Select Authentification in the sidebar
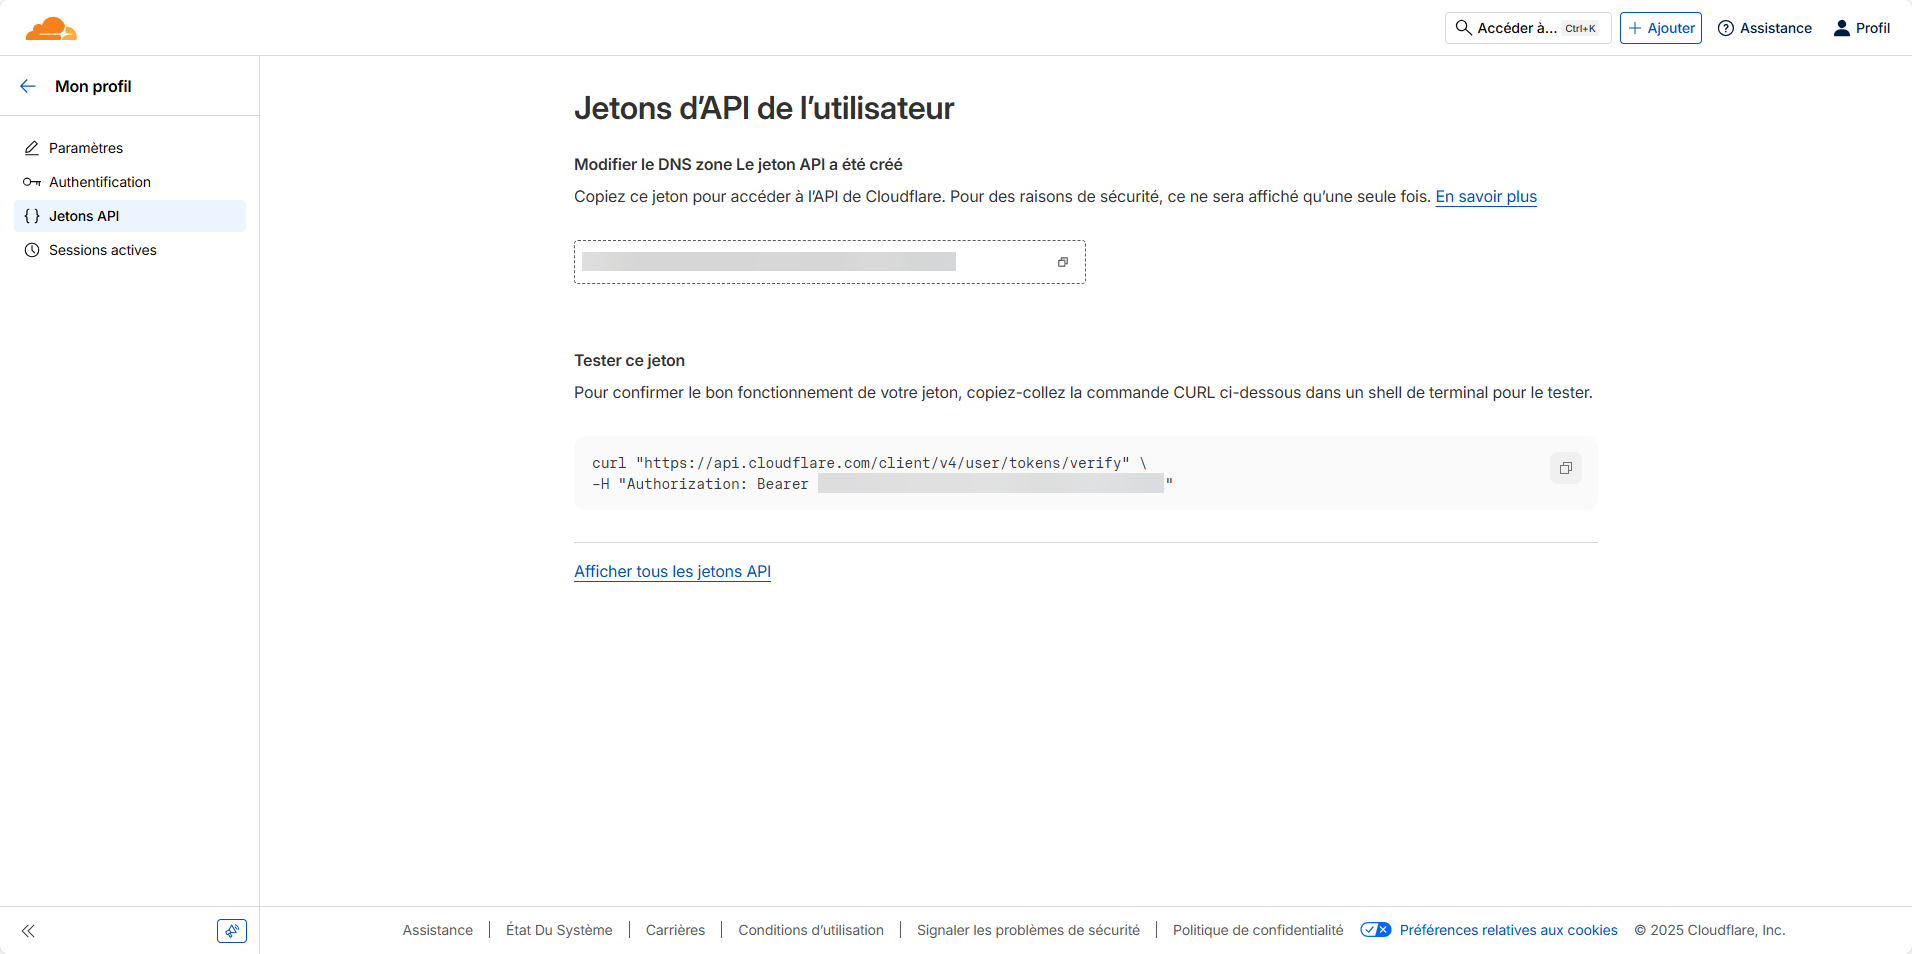 point(100,182)
